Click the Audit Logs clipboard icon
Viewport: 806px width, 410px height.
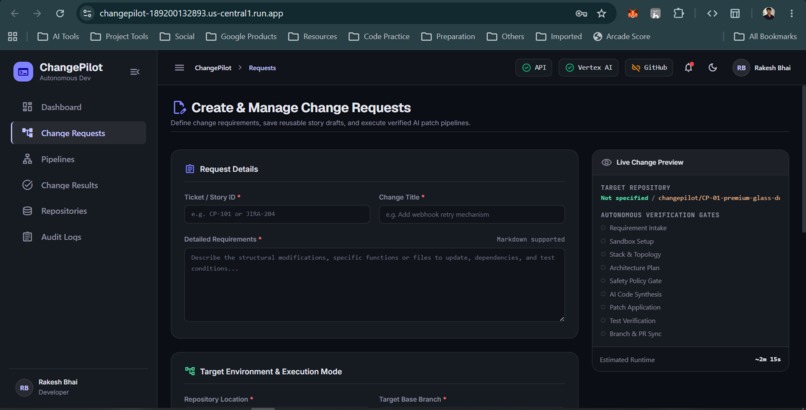[x=27, y=237]
